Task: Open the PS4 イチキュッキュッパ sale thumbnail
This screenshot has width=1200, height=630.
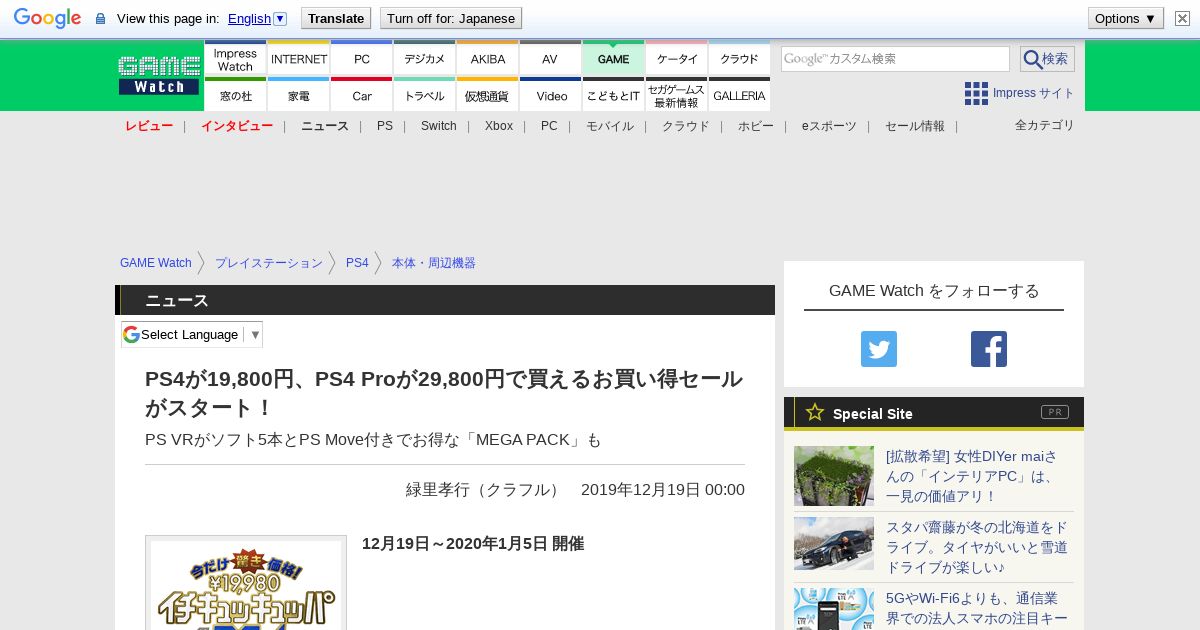Action: (x=246, y=584)
